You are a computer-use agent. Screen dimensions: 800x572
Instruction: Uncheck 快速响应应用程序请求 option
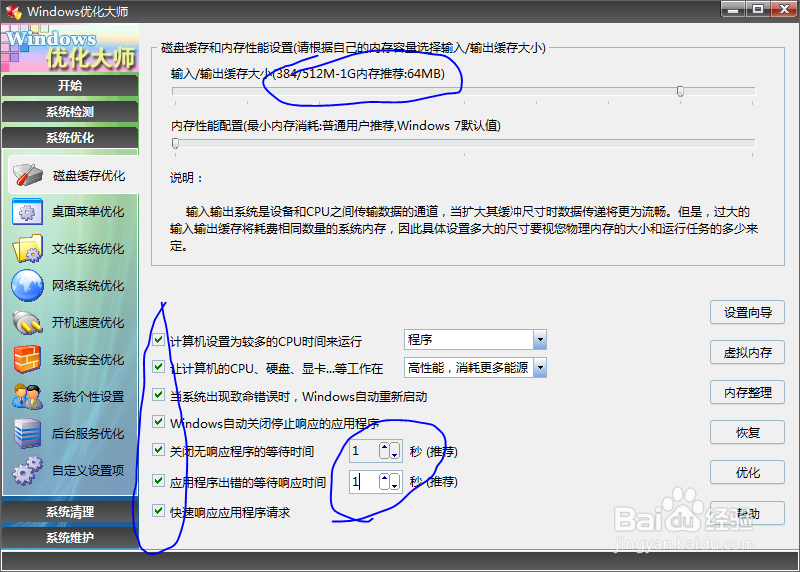(158, 510)
